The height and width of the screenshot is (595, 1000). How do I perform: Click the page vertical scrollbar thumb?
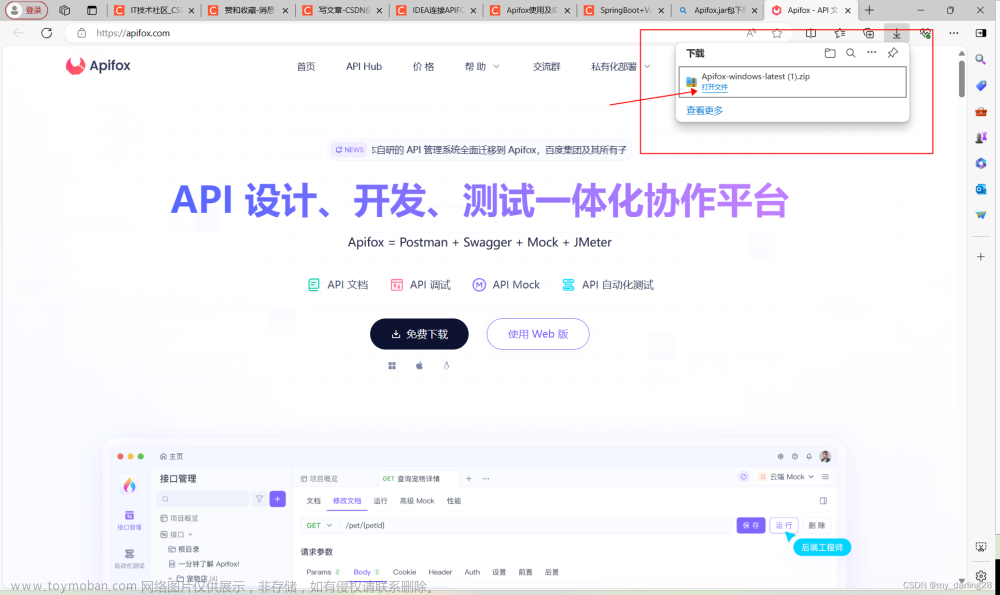point(962,78)
